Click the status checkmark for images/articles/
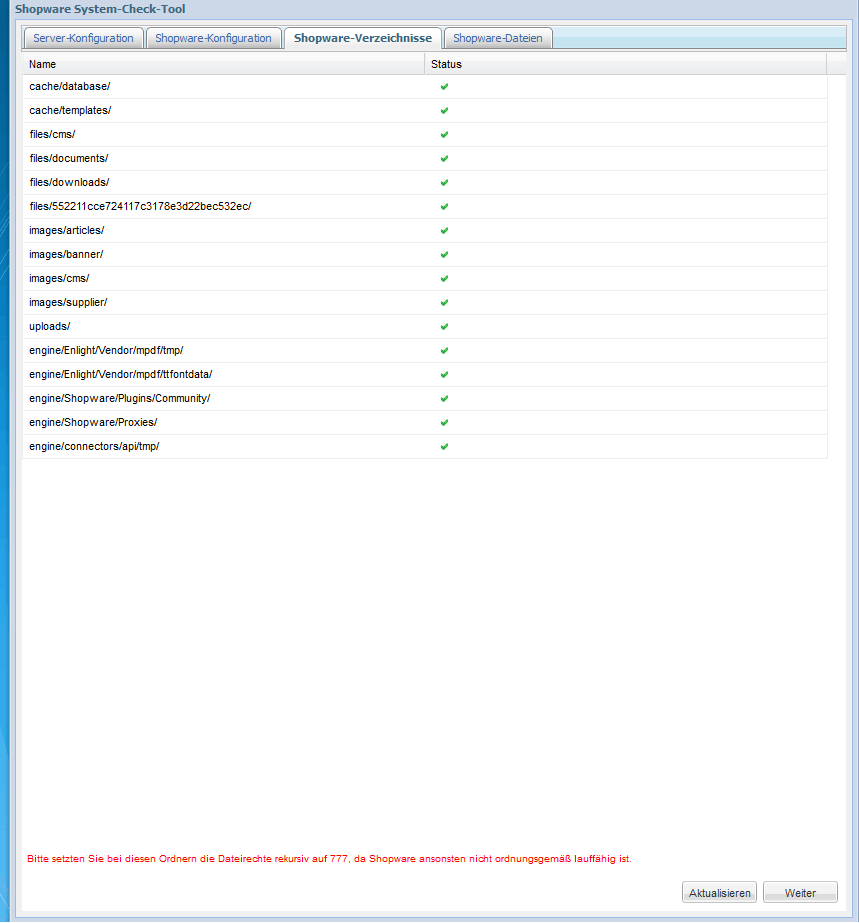Viewport: 859px width, 923px height. (445, 231)
